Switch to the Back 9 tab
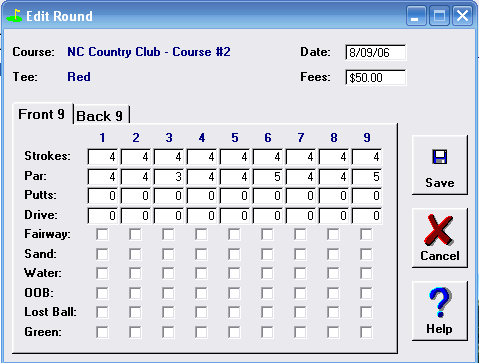This screenshot has width=479, height=363. [x=100, y=116]
